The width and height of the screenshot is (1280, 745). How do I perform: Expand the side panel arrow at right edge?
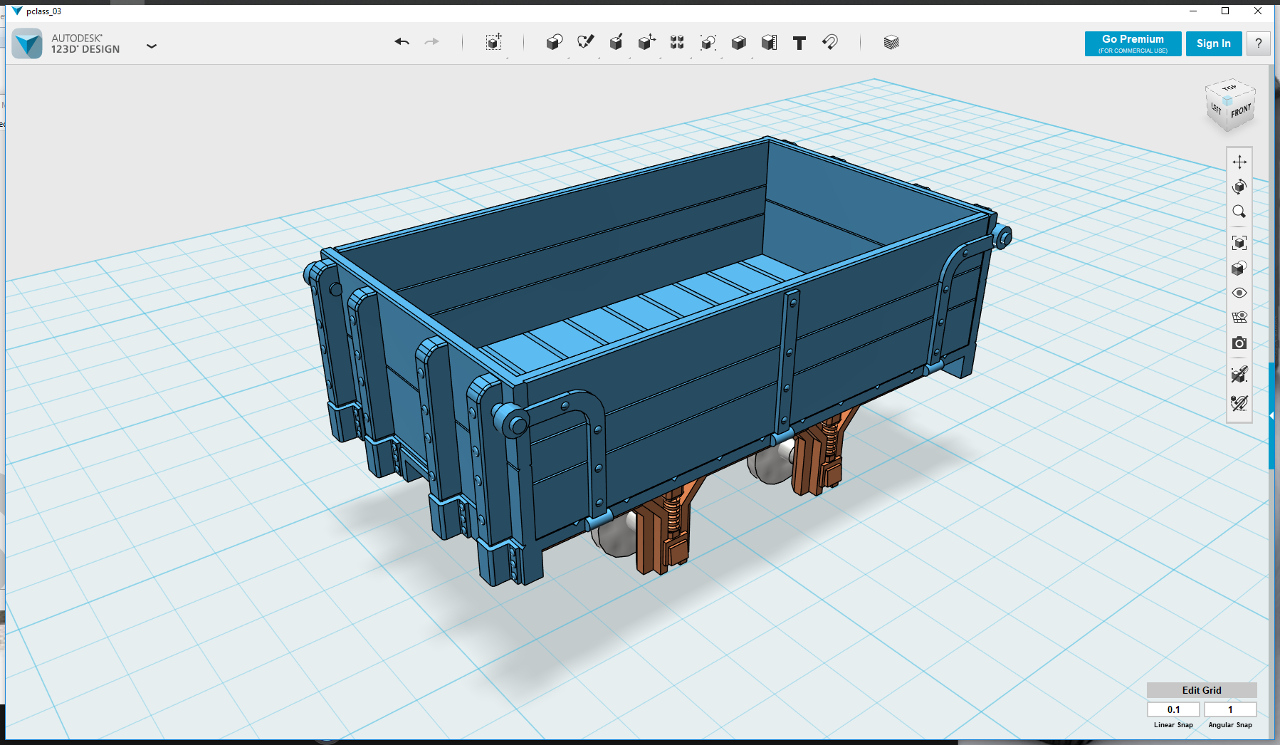point(1272,415)
